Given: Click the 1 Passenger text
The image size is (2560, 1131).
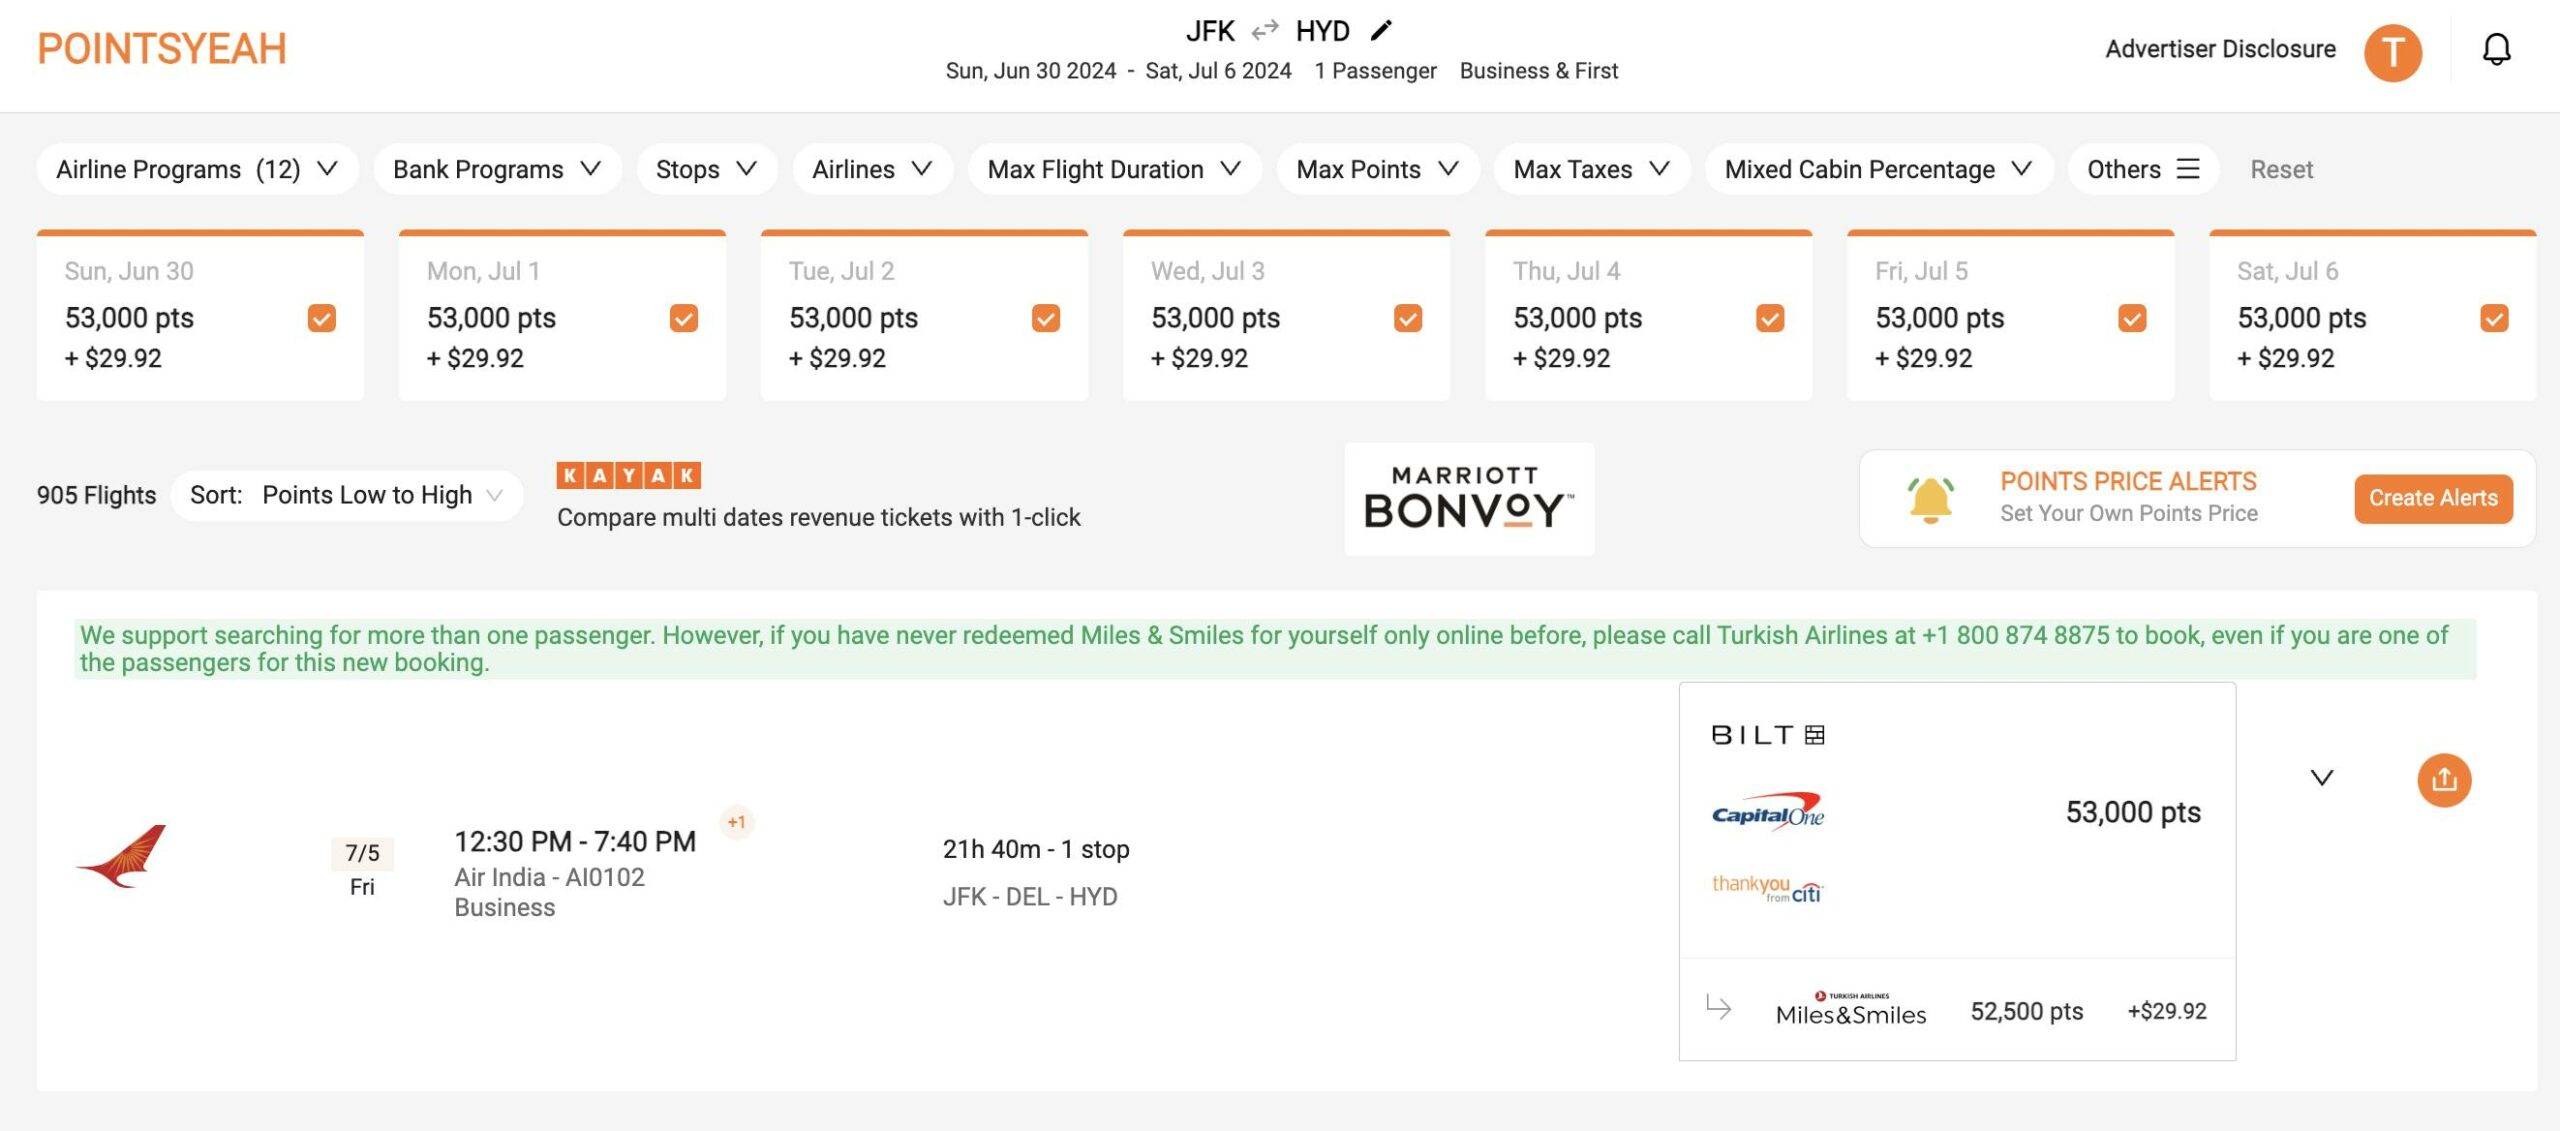Looking at the screenshot, I should click(x=1375, y=71).
